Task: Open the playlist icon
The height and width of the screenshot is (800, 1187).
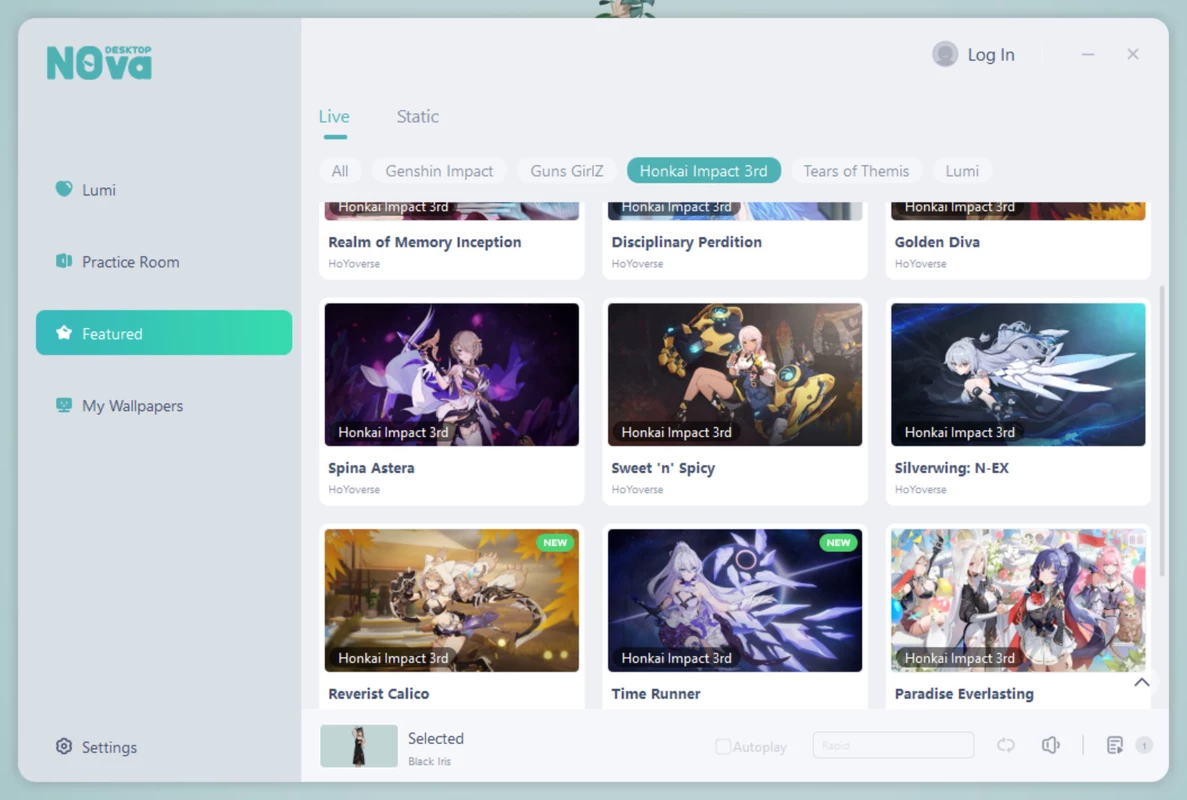Action: [x=1114, y=746]
